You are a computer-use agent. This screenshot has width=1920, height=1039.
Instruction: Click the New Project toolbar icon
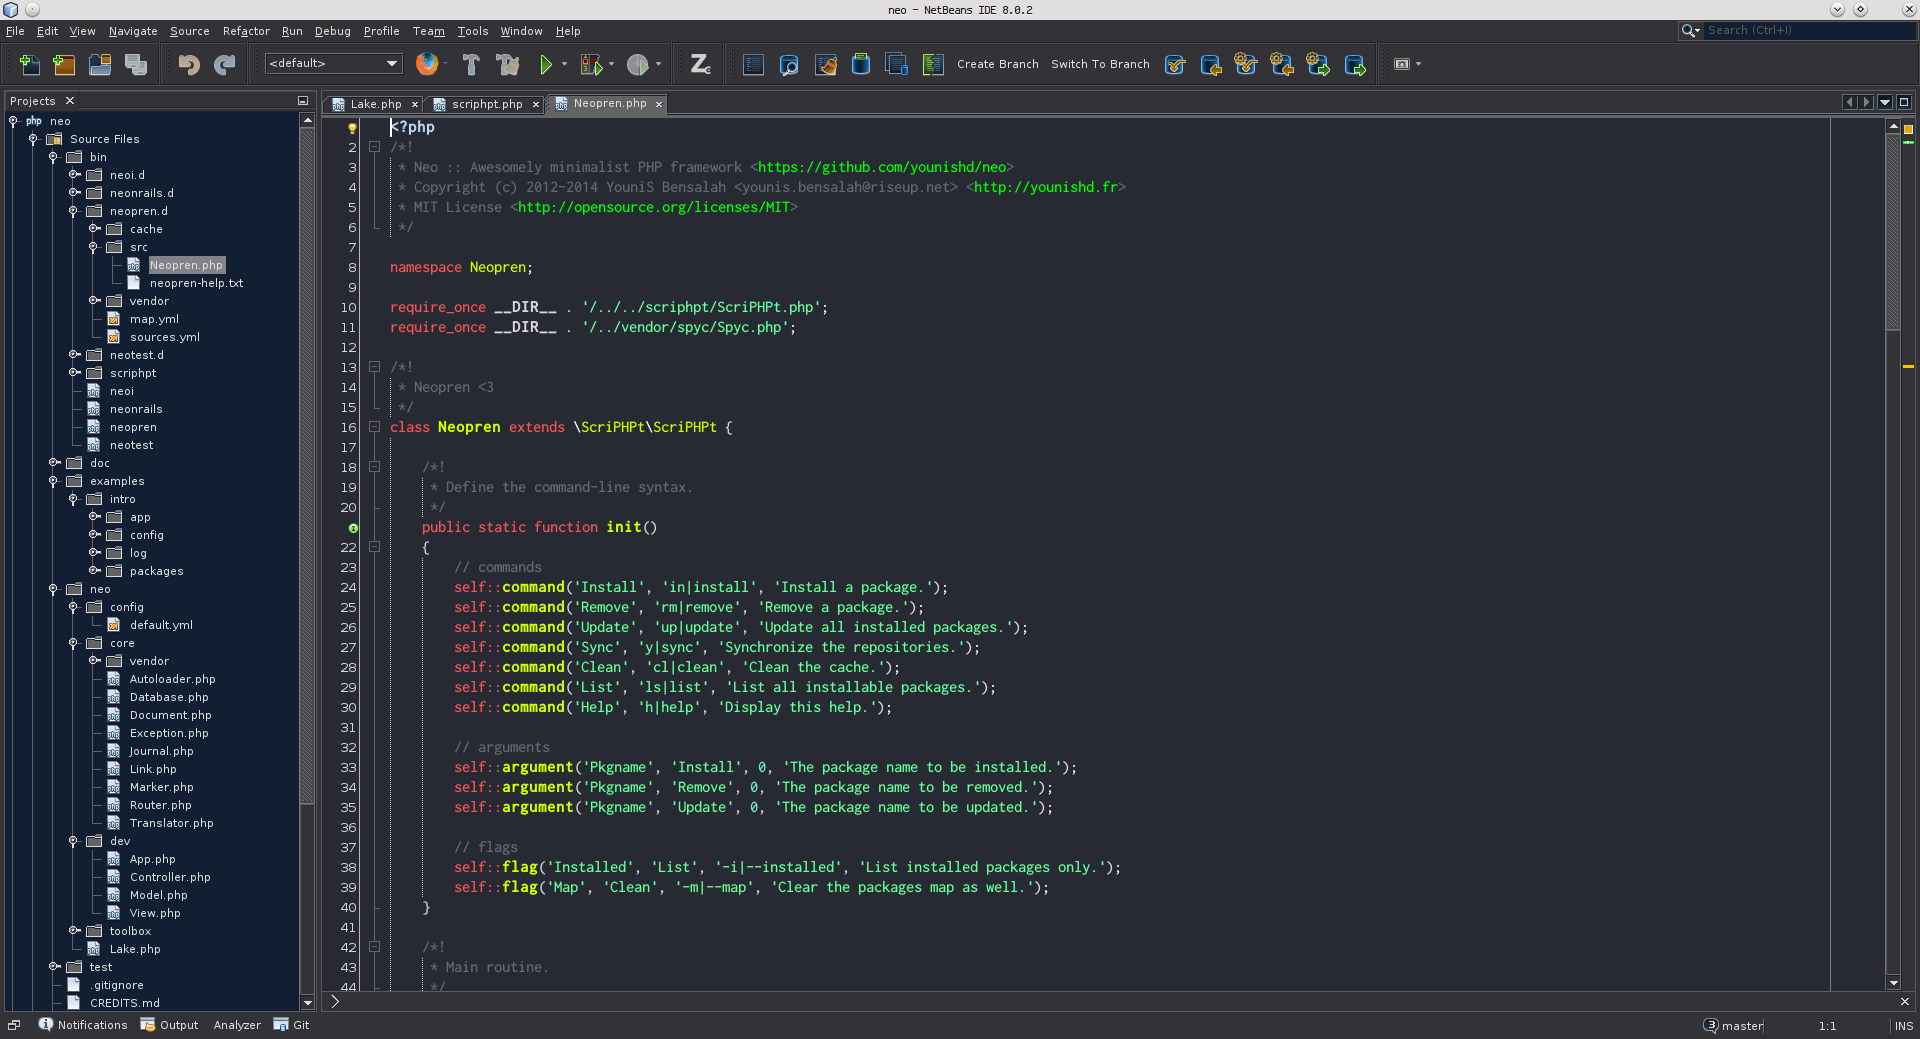click(x=64, y=64)
